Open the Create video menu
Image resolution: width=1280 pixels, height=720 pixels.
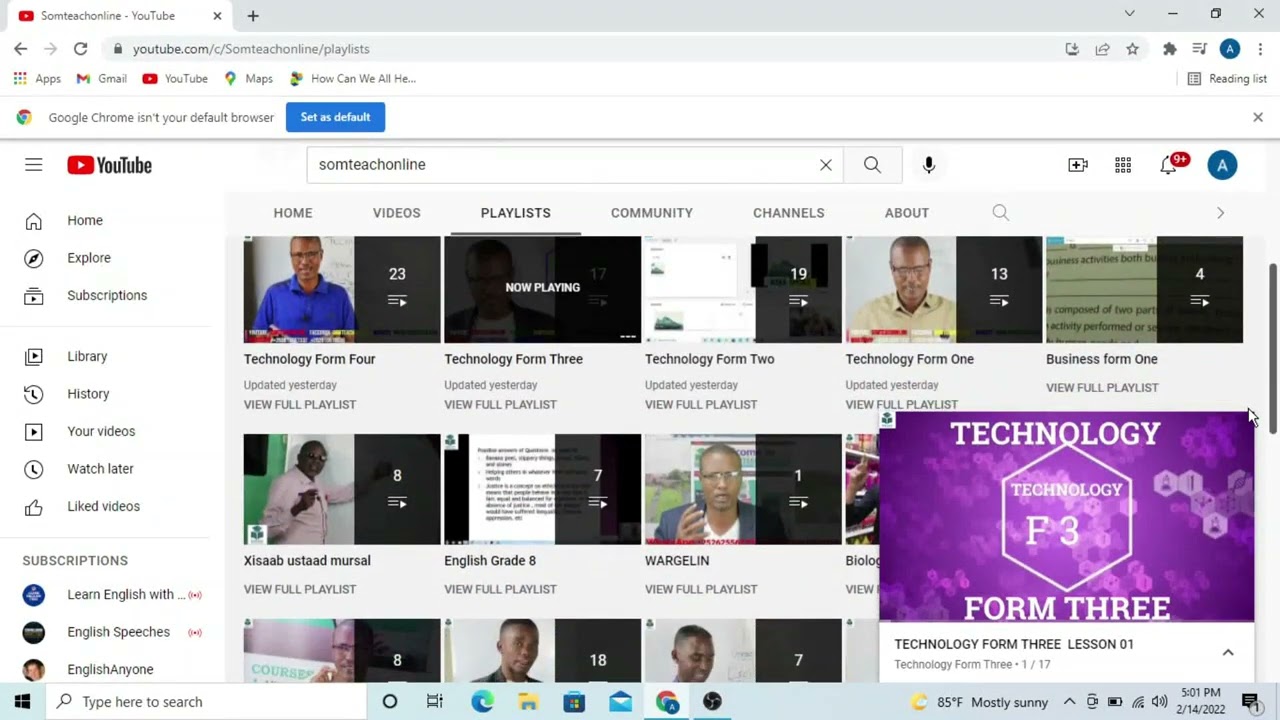(x=1078, y=165)
